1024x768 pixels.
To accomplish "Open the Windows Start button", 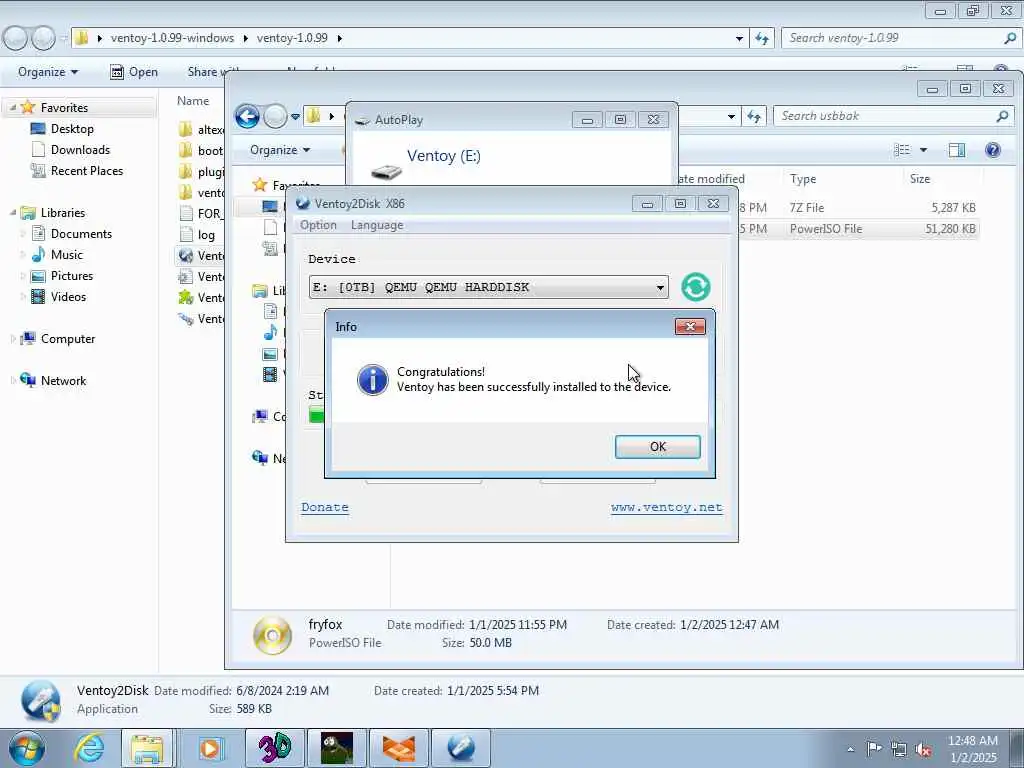I will click(27, 748).
